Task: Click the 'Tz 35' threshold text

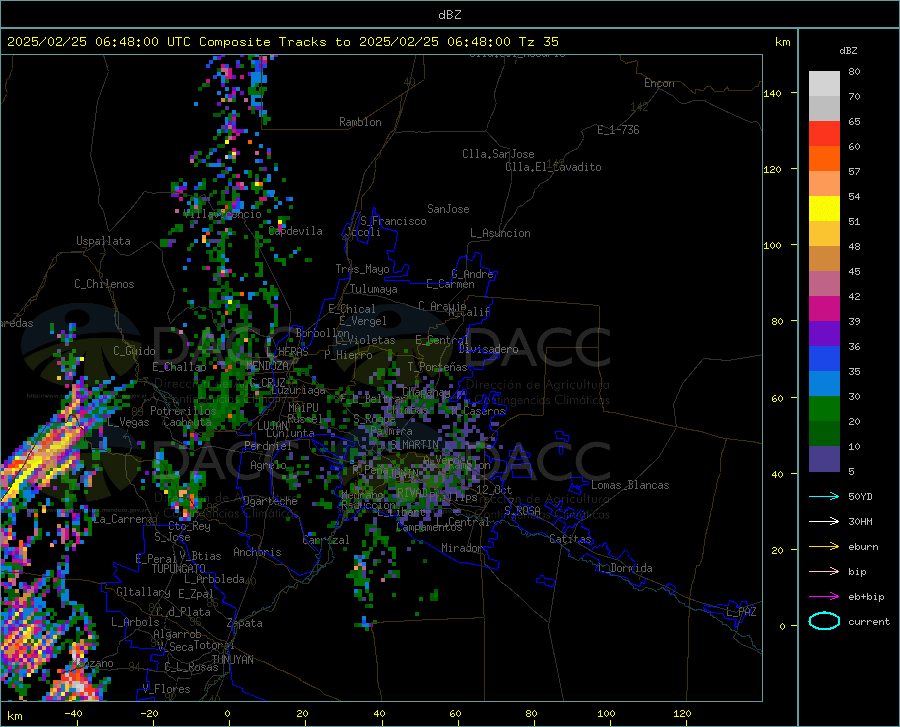Action: click(x=538, y=42)
